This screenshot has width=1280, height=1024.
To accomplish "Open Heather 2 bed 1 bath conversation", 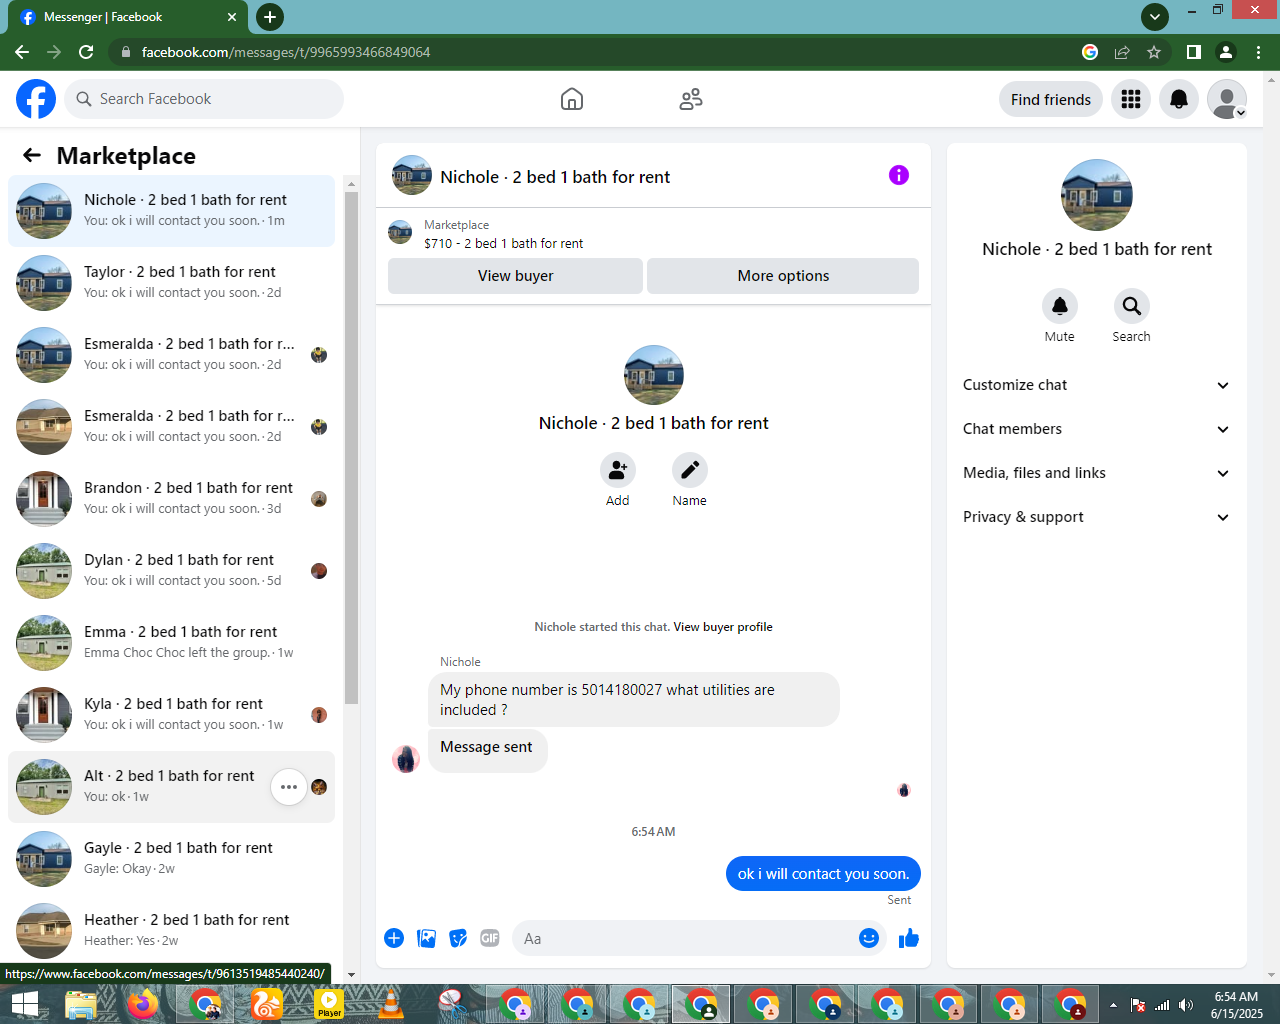I will click(x=171, y=931).
